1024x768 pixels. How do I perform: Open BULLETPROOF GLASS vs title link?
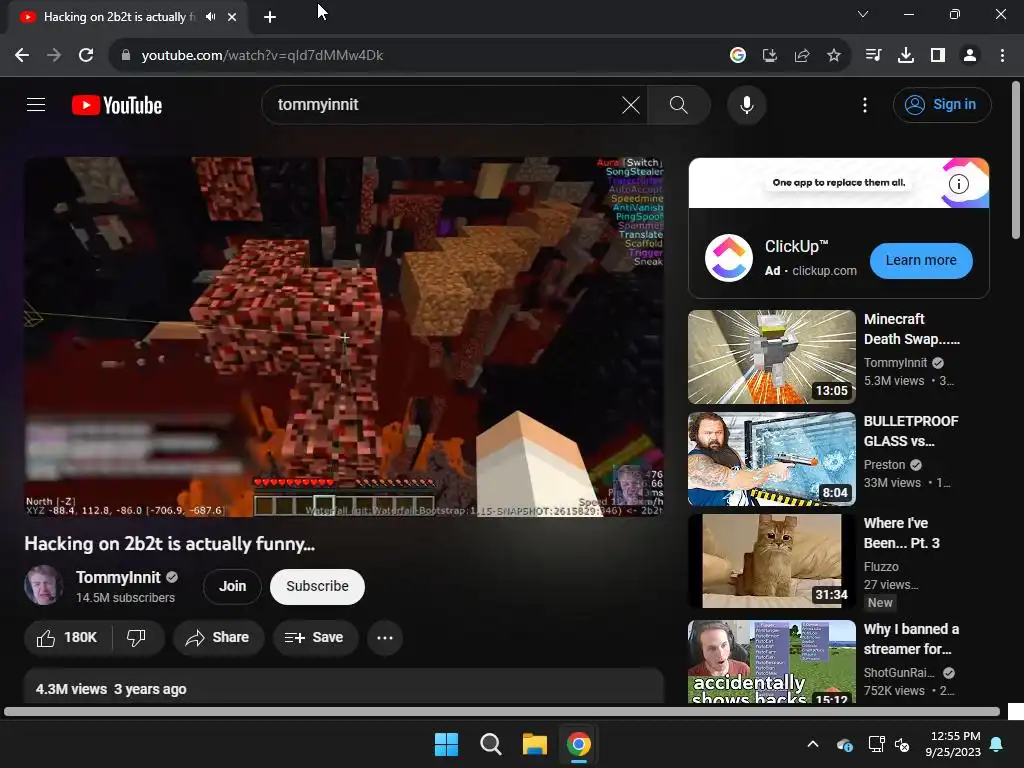click(x=911, y=431)
